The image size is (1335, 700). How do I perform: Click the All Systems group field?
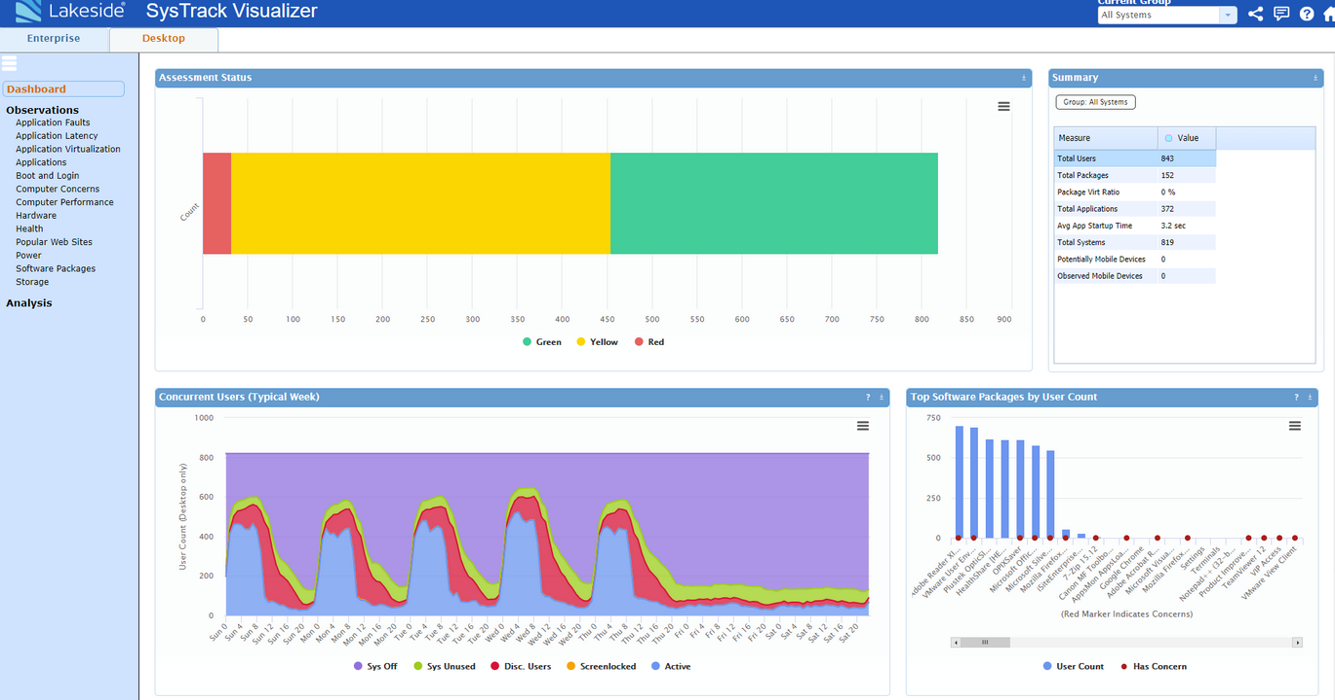pyautogui.click(x=1158, y=15)
